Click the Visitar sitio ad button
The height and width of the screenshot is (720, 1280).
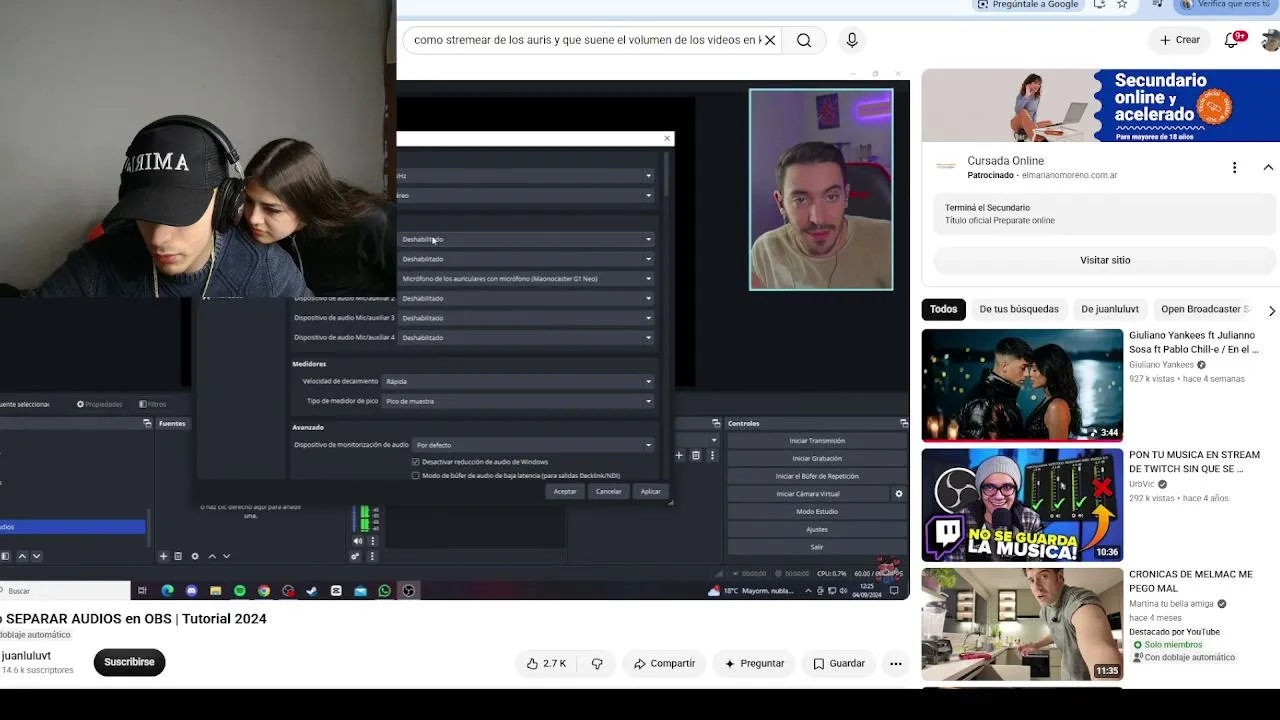coord(1105,260)
